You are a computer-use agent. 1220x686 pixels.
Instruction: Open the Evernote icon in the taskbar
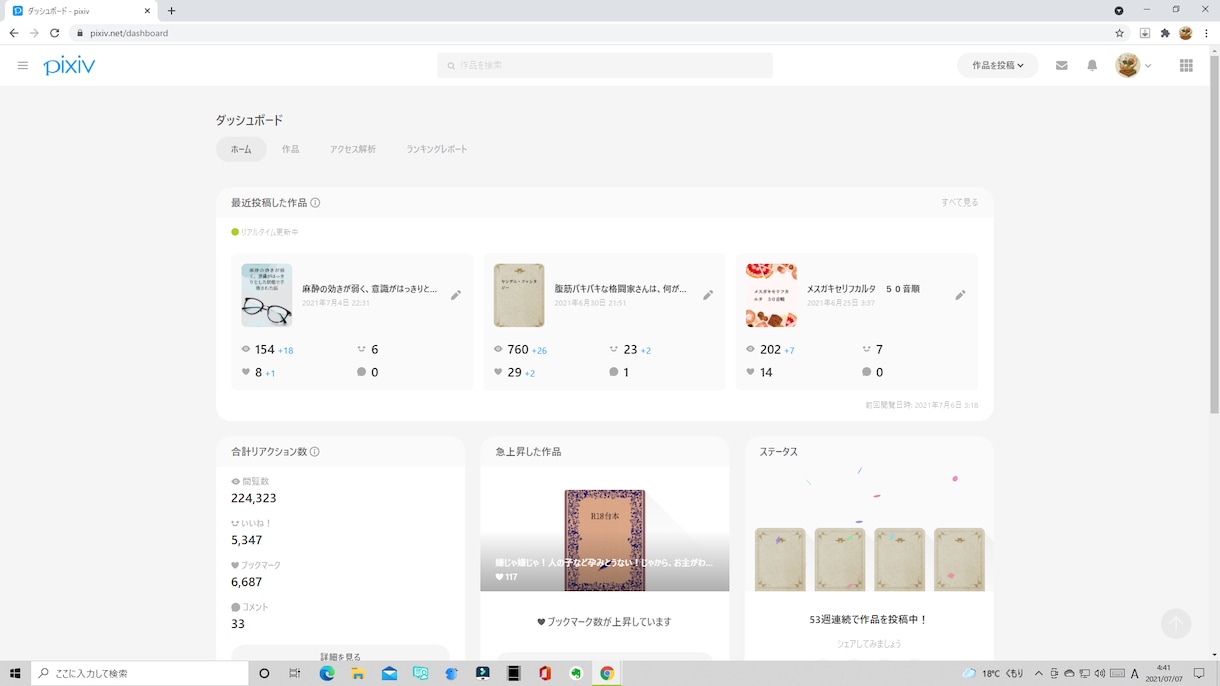pos(576,674)
